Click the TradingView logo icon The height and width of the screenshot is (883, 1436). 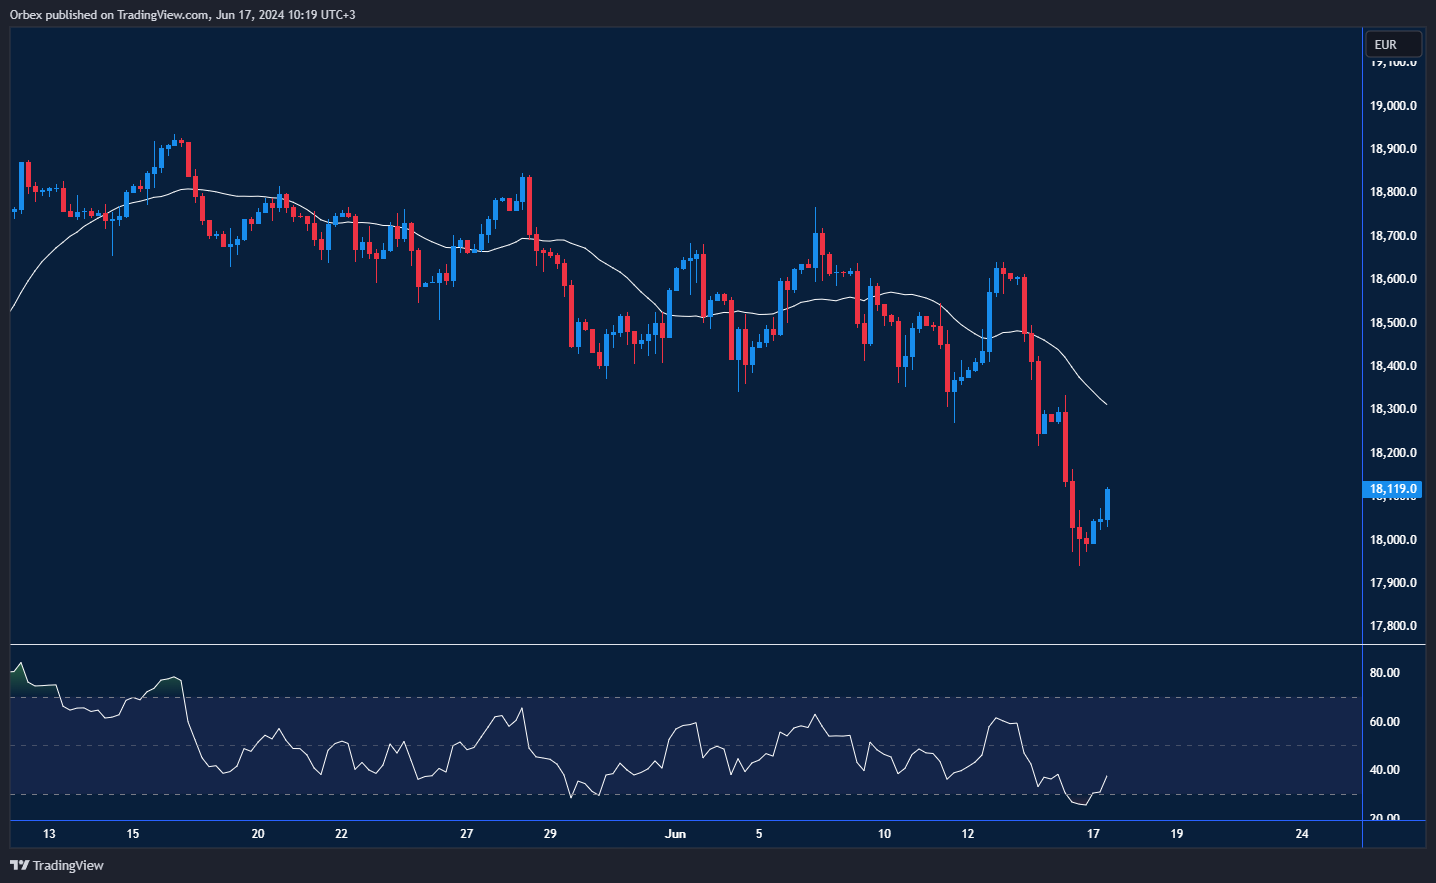point(19,865)
